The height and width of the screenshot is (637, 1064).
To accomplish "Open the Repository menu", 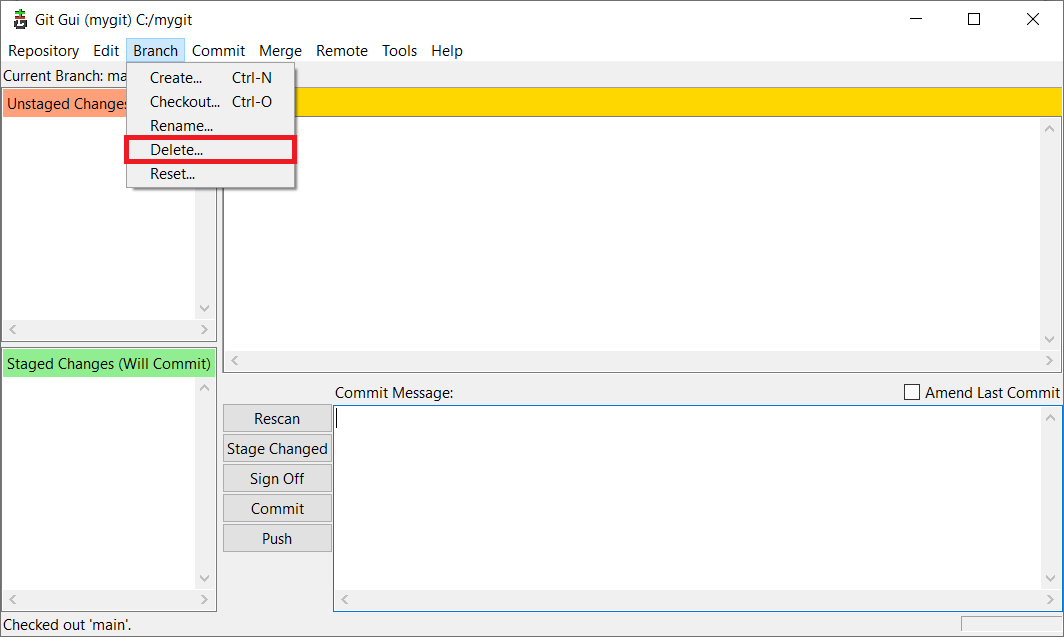I will [x=43, y=51].
